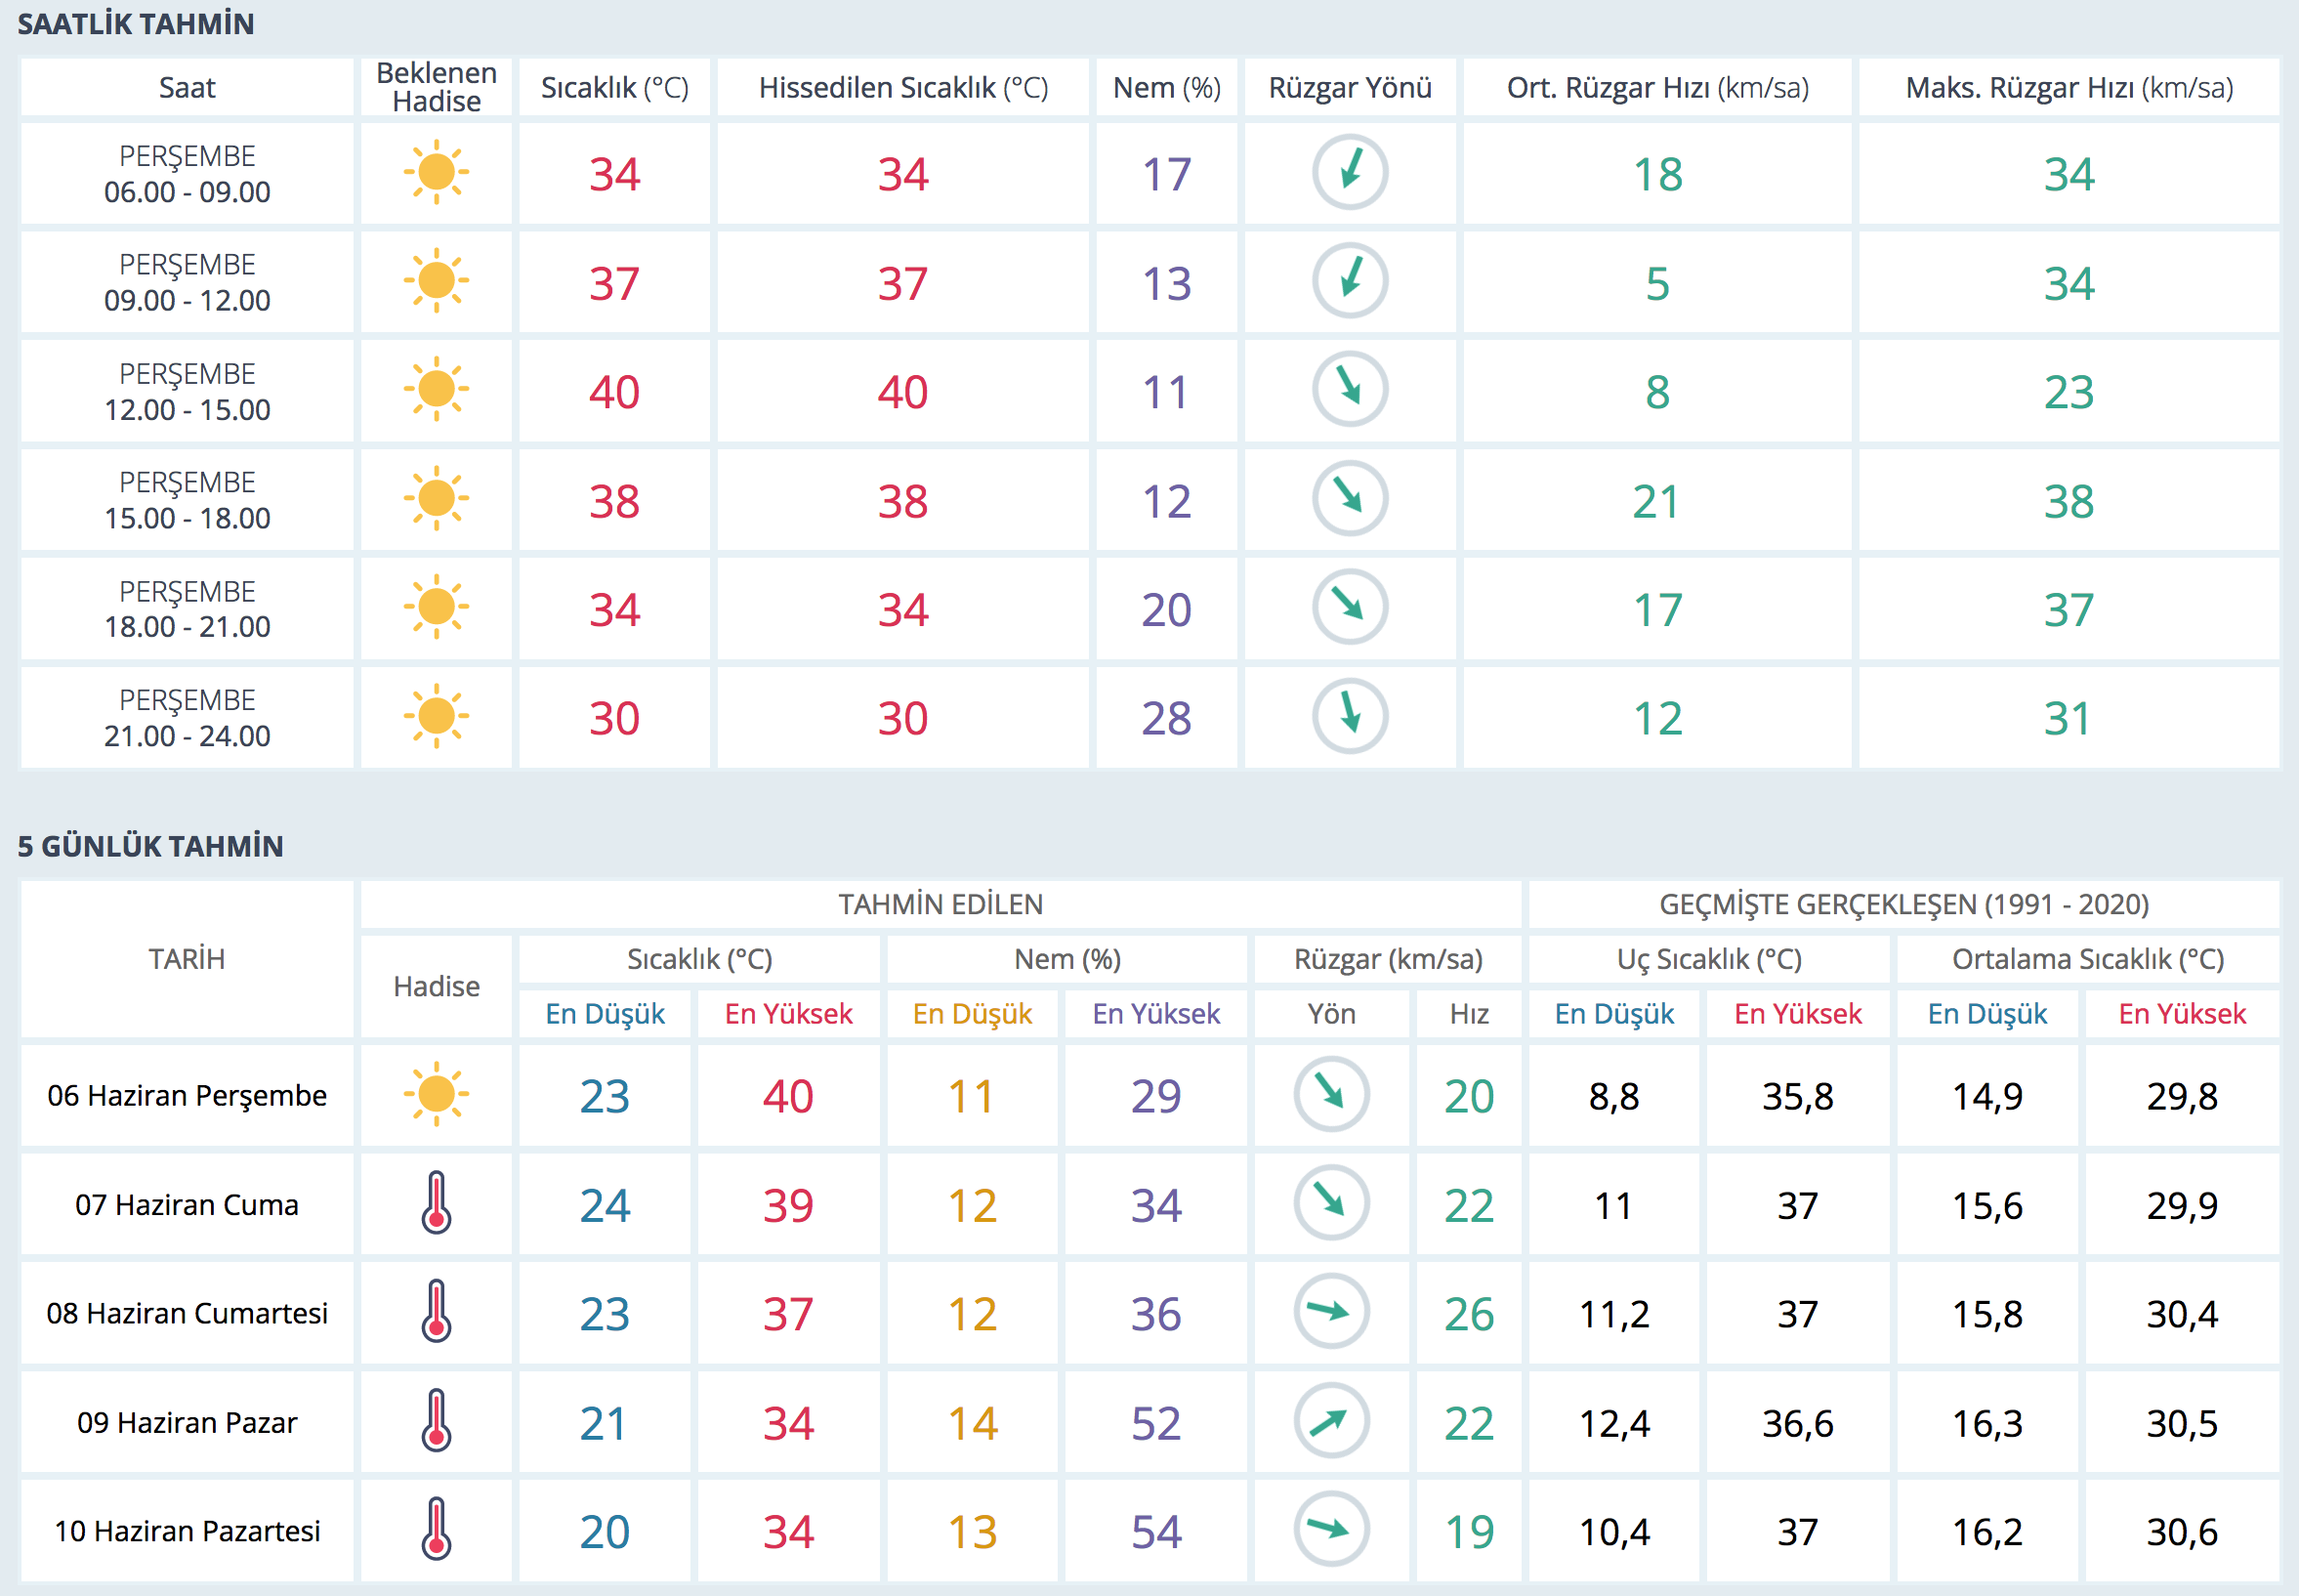Click sun icon for Perşembe 06.00 - 09.00
Viewport: 2299px width, 1596px height.
pyautogui.click(x=436, y=173)
